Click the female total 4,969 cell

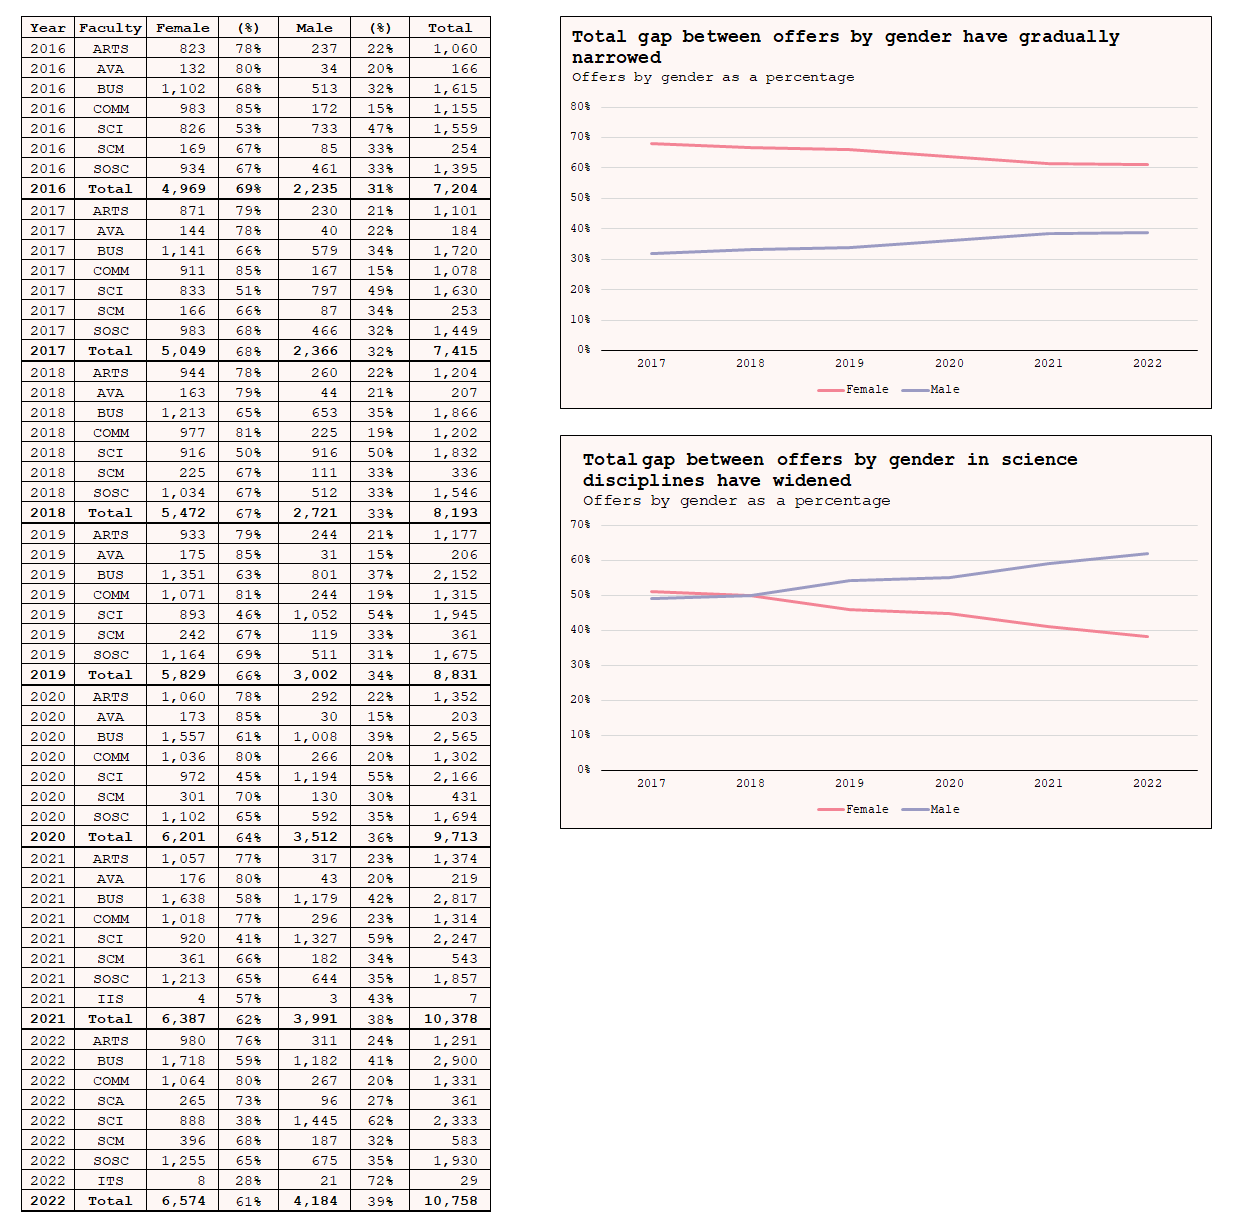click(x=183, y=189)
